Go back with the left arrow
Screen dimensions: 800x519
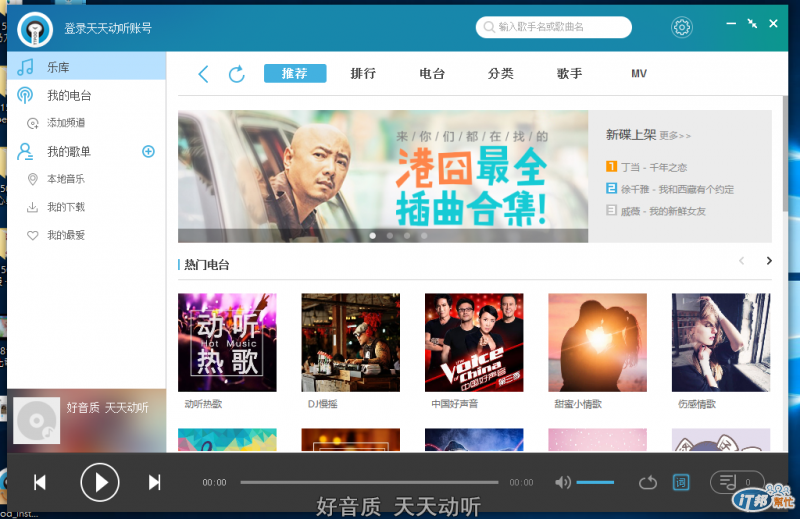click(203, 74)
